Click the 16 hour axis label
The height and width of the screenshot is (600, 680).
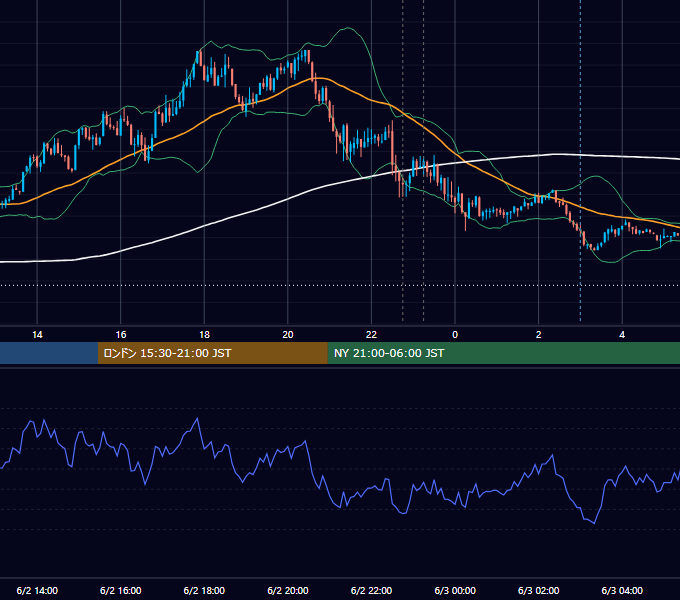pos(121,335)
